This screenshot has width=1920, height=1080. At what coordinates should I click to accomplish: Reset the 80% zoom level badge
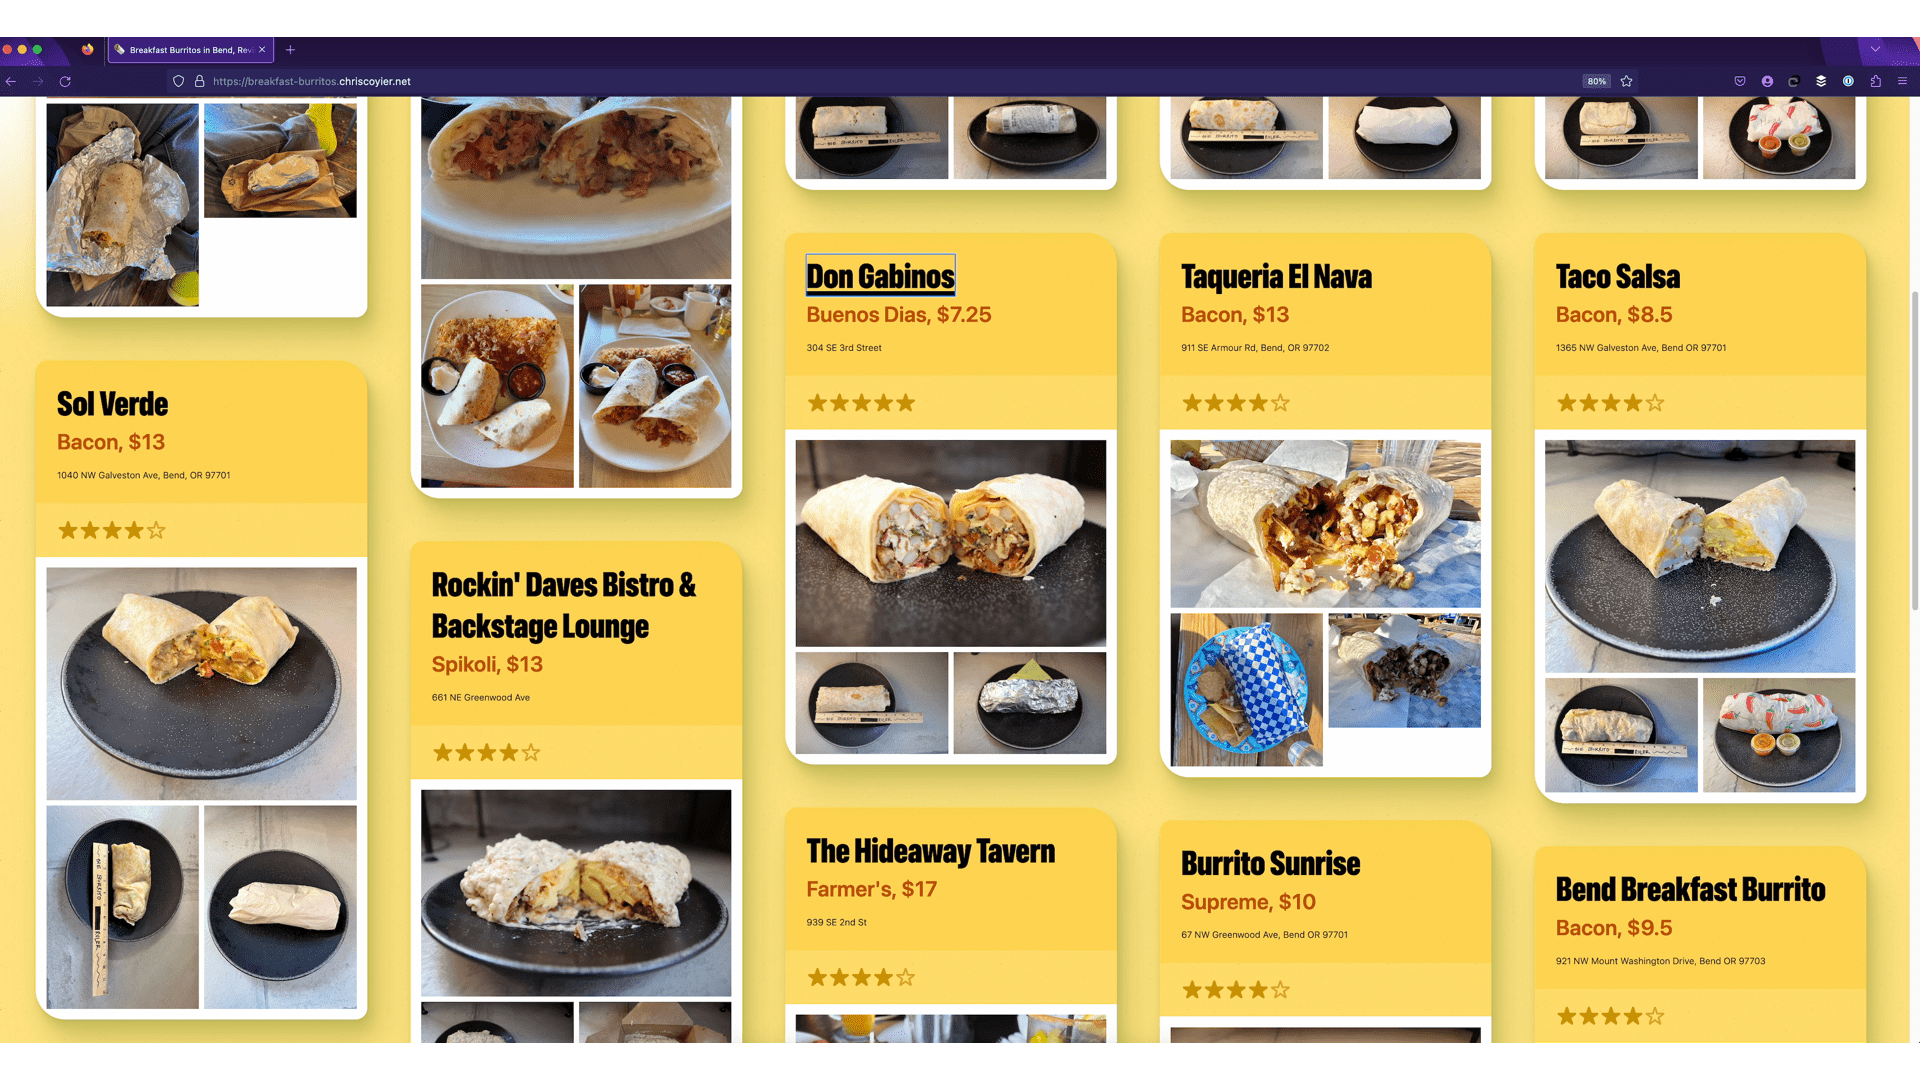(1596, 82)
